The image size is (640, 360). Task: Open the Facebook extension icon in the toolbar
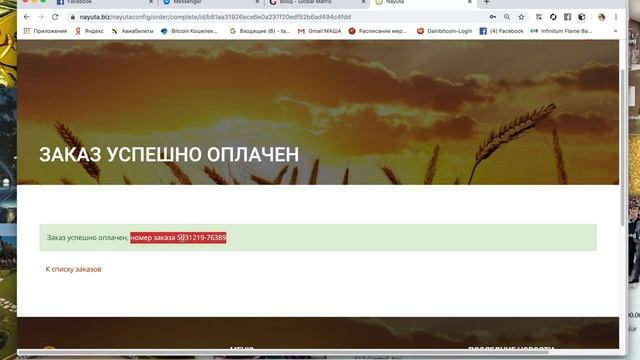[567, 17]
